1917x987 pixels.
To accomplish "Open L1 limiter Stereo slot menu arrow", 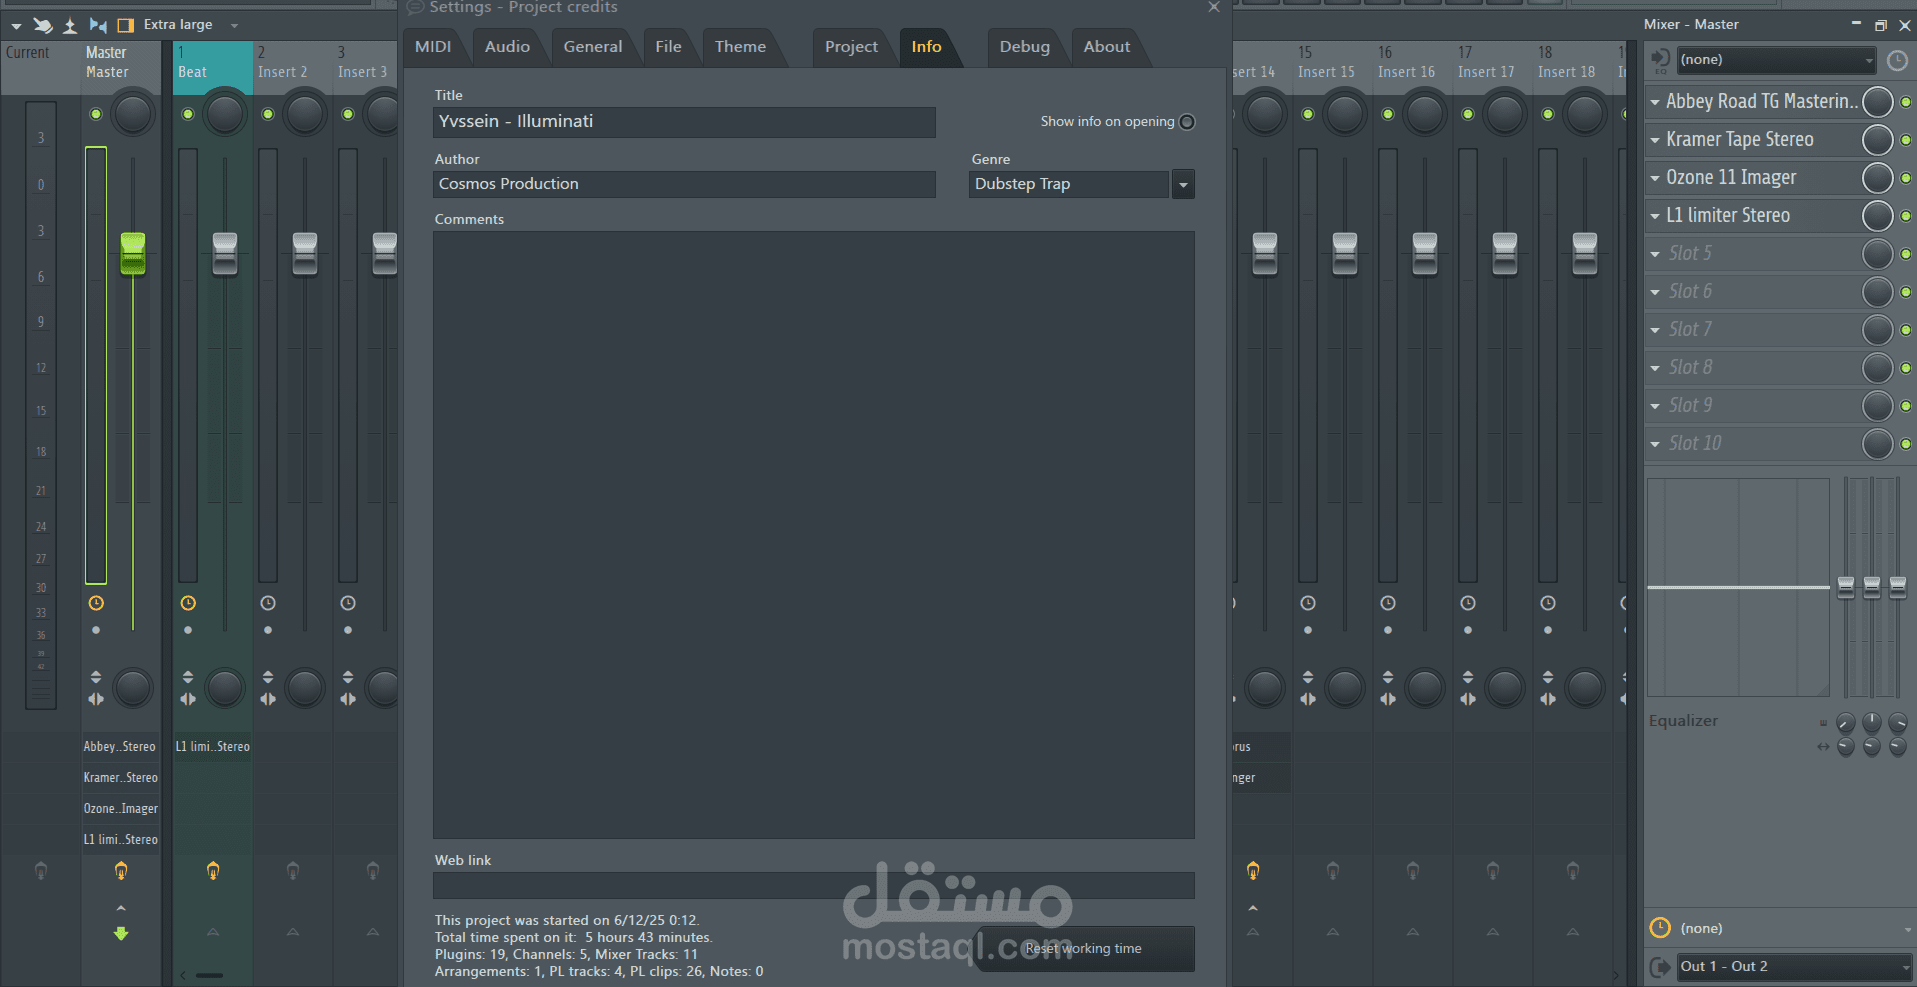I will click(1655, 216).
